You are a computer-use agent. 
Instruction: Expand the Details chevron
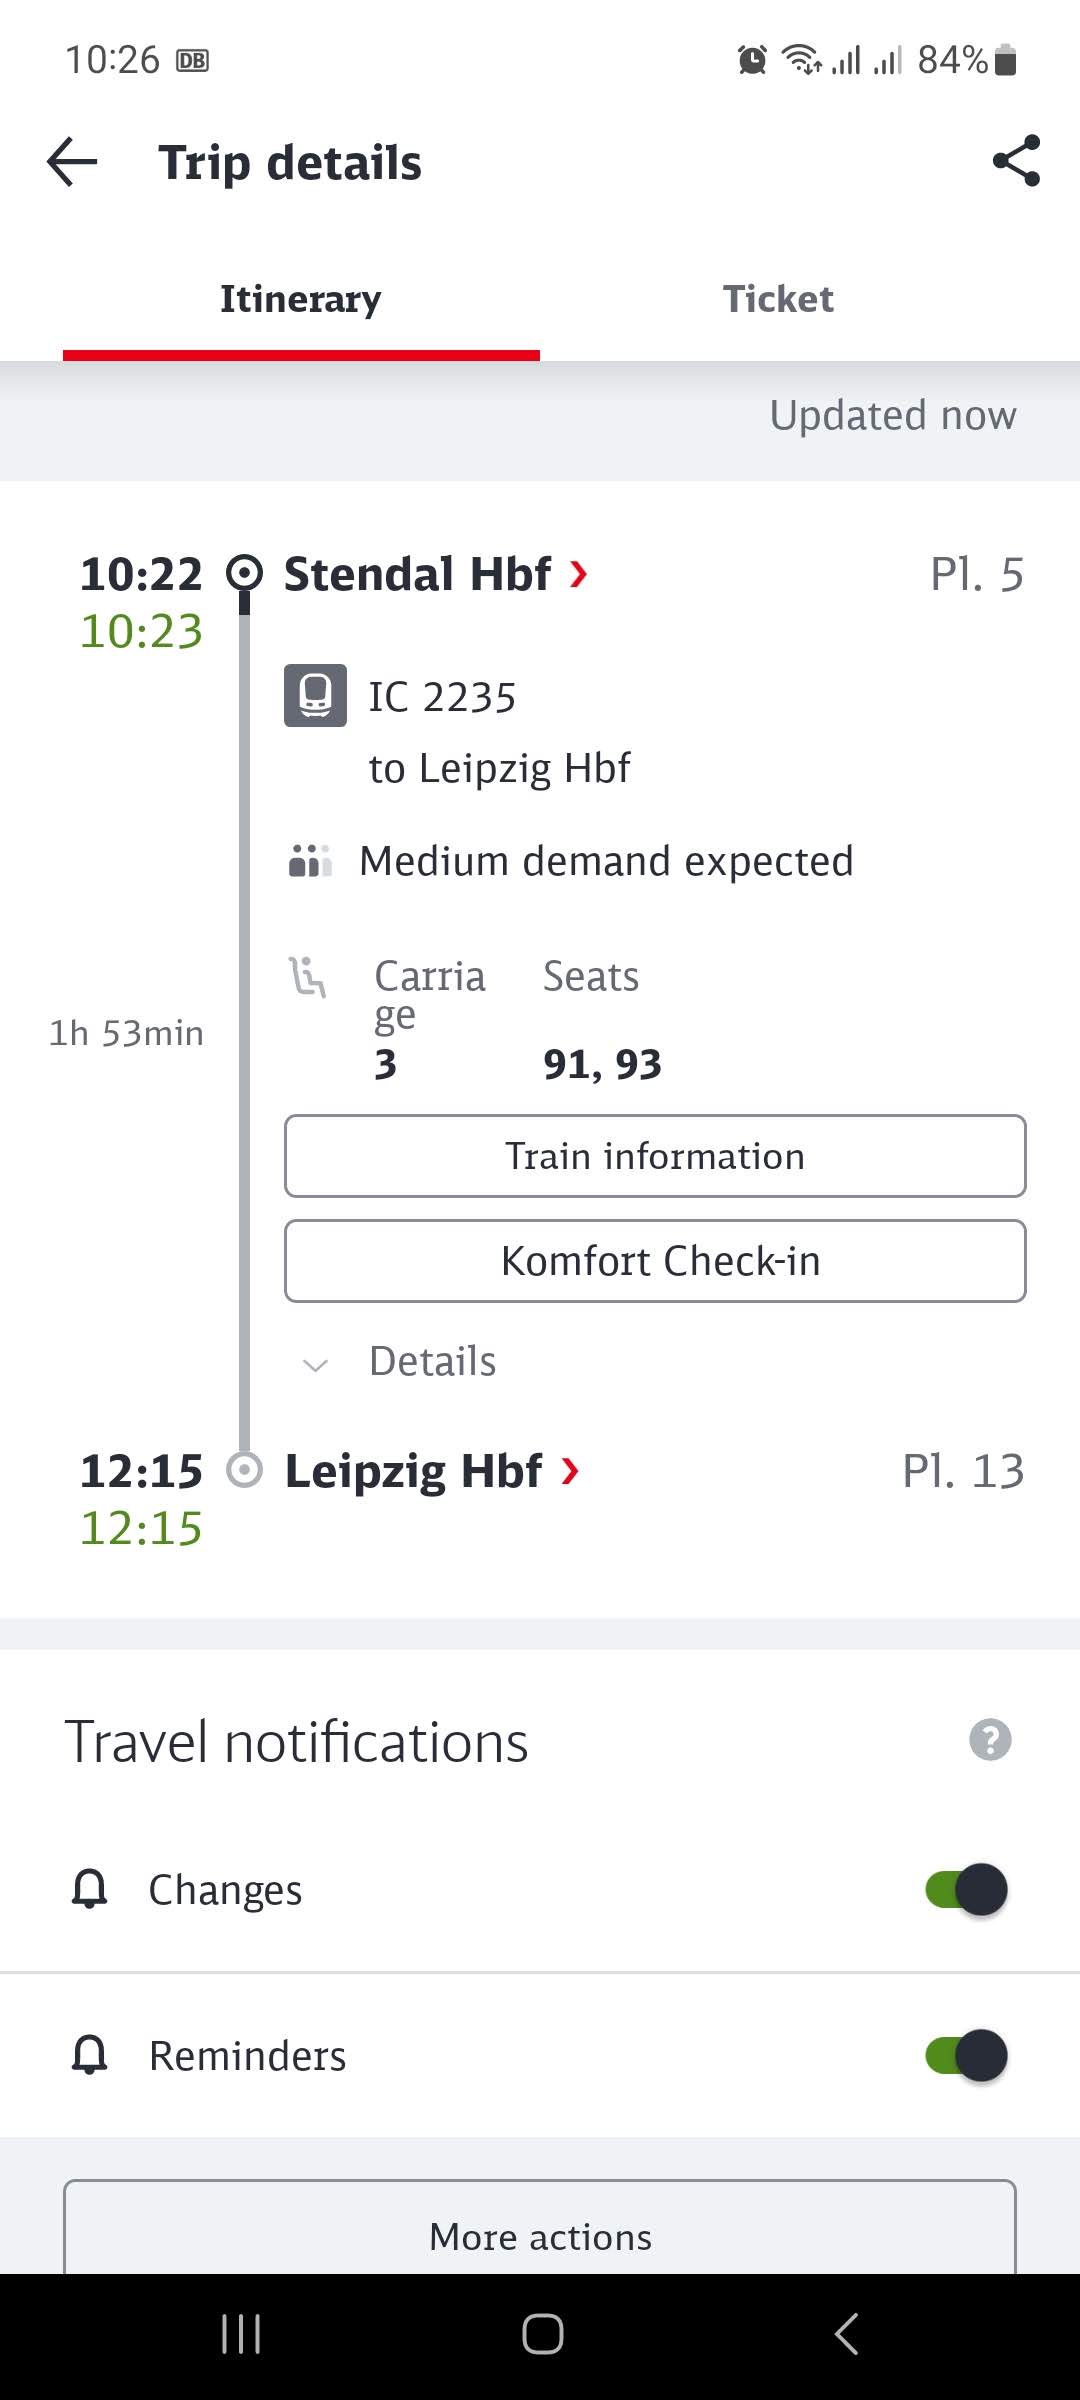[316, 1364]
